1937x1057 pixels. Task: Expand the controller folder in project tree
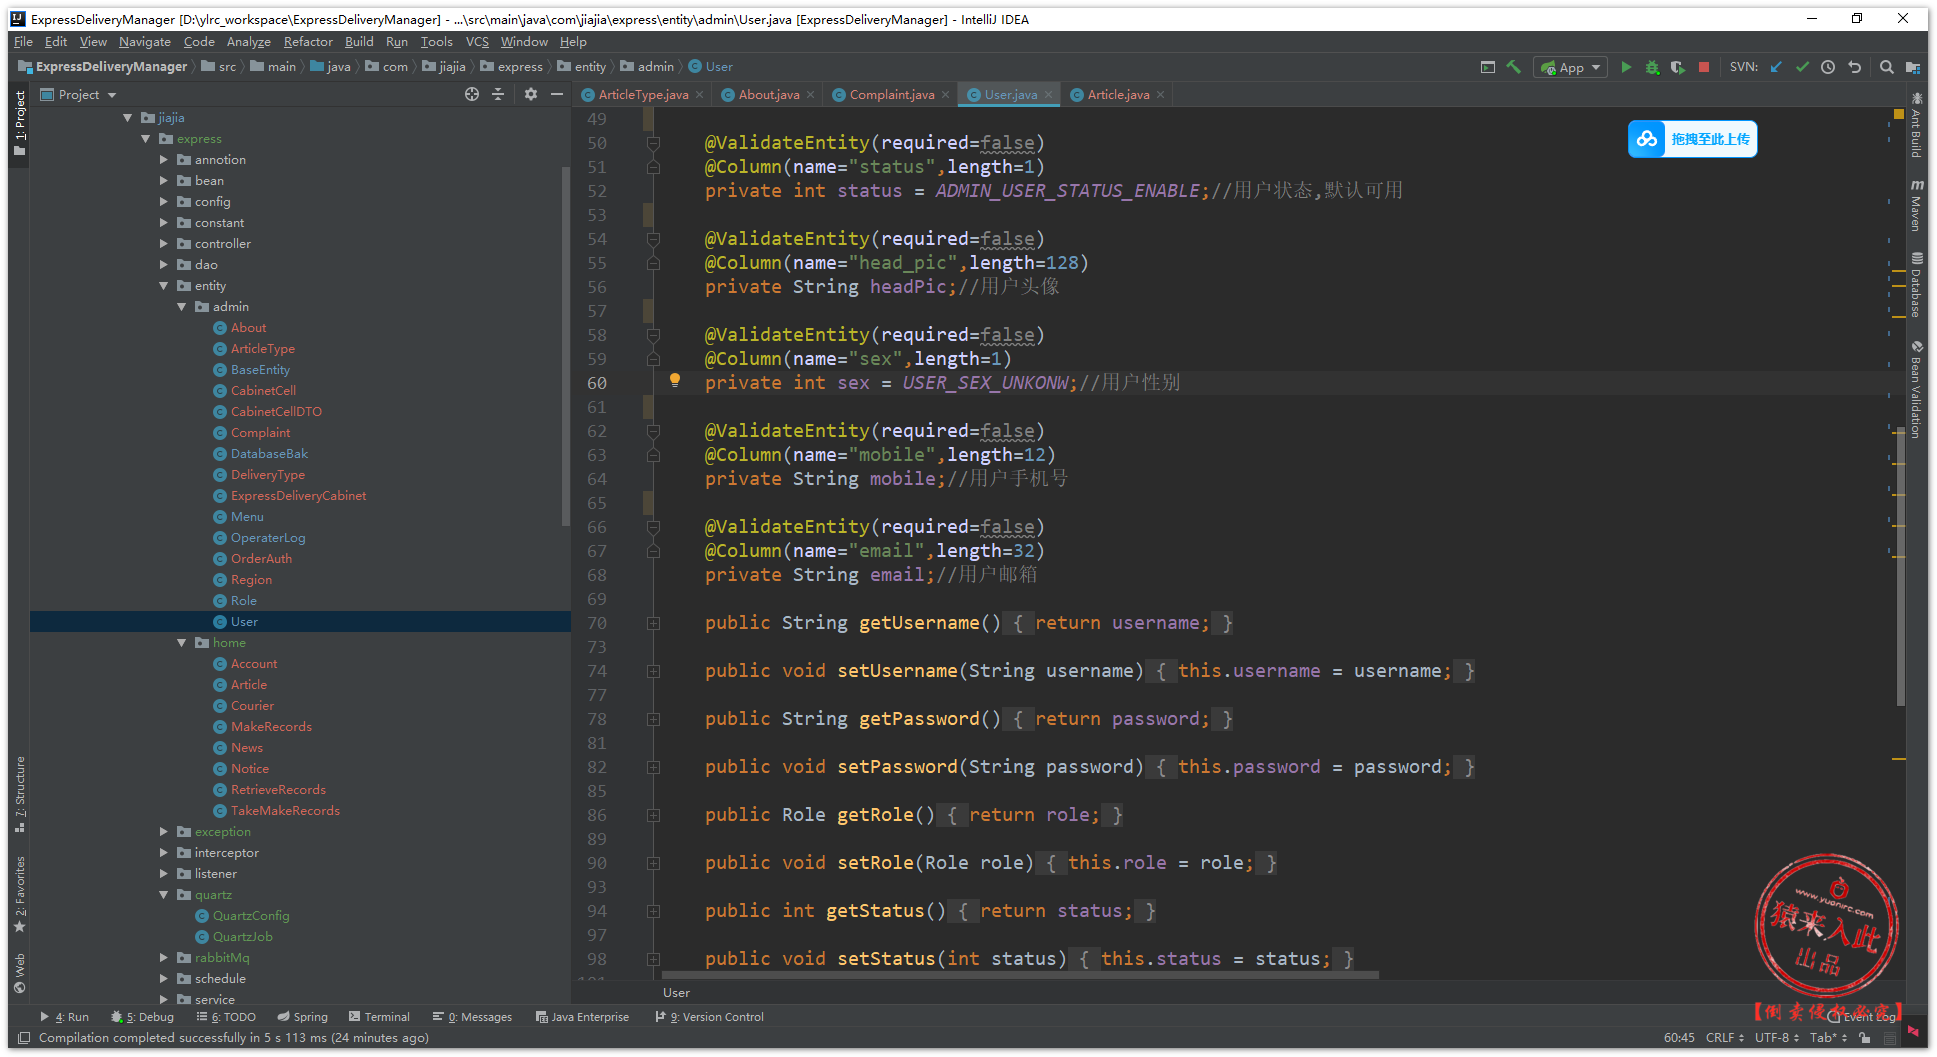click(164, 244)
